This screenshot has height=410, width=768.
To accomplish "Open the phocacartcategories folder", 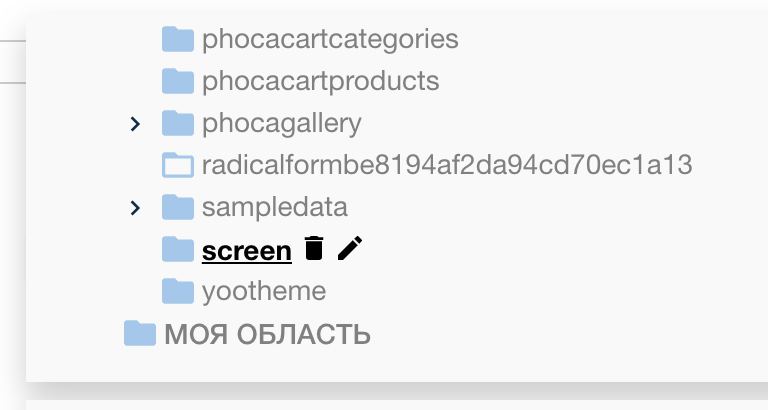I will (330, 40).
